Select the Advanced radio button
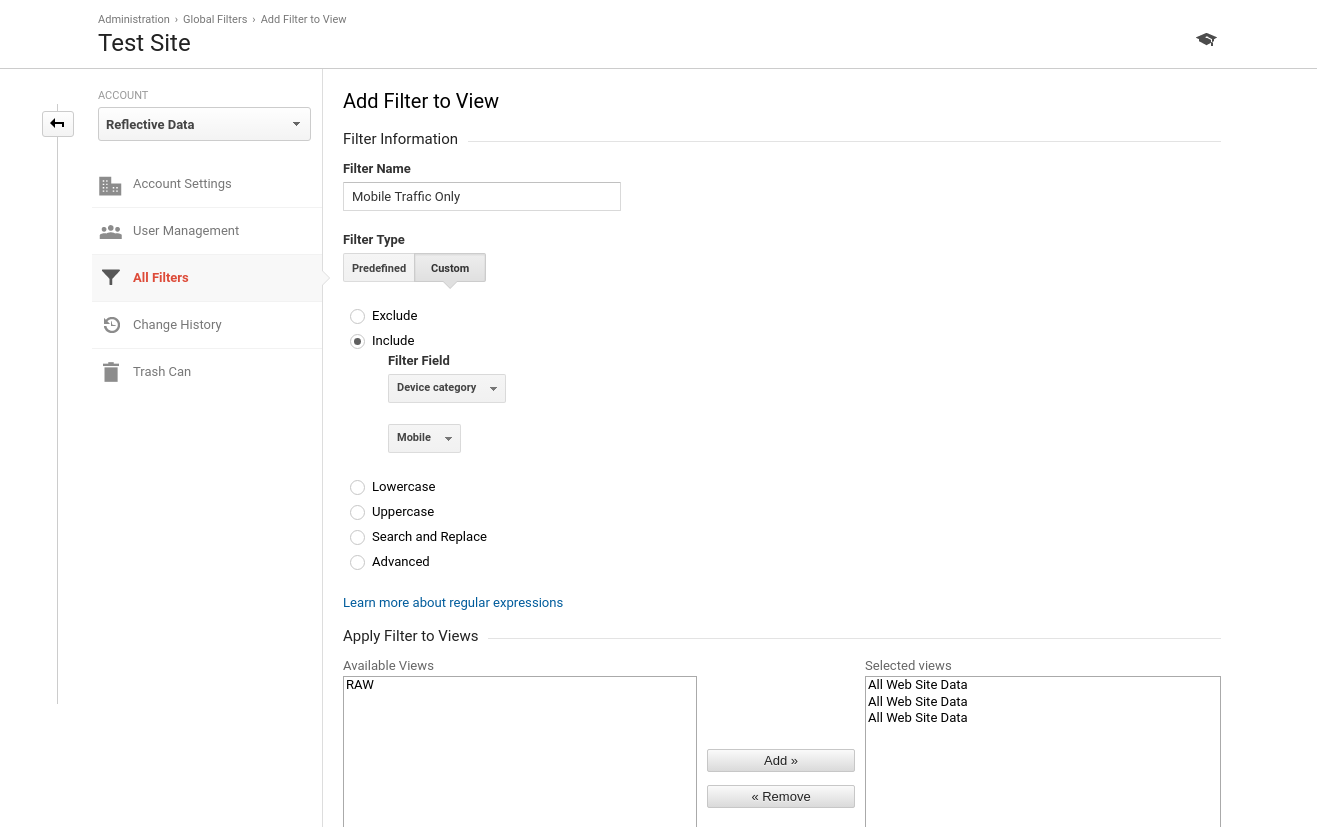 point(357,562)
